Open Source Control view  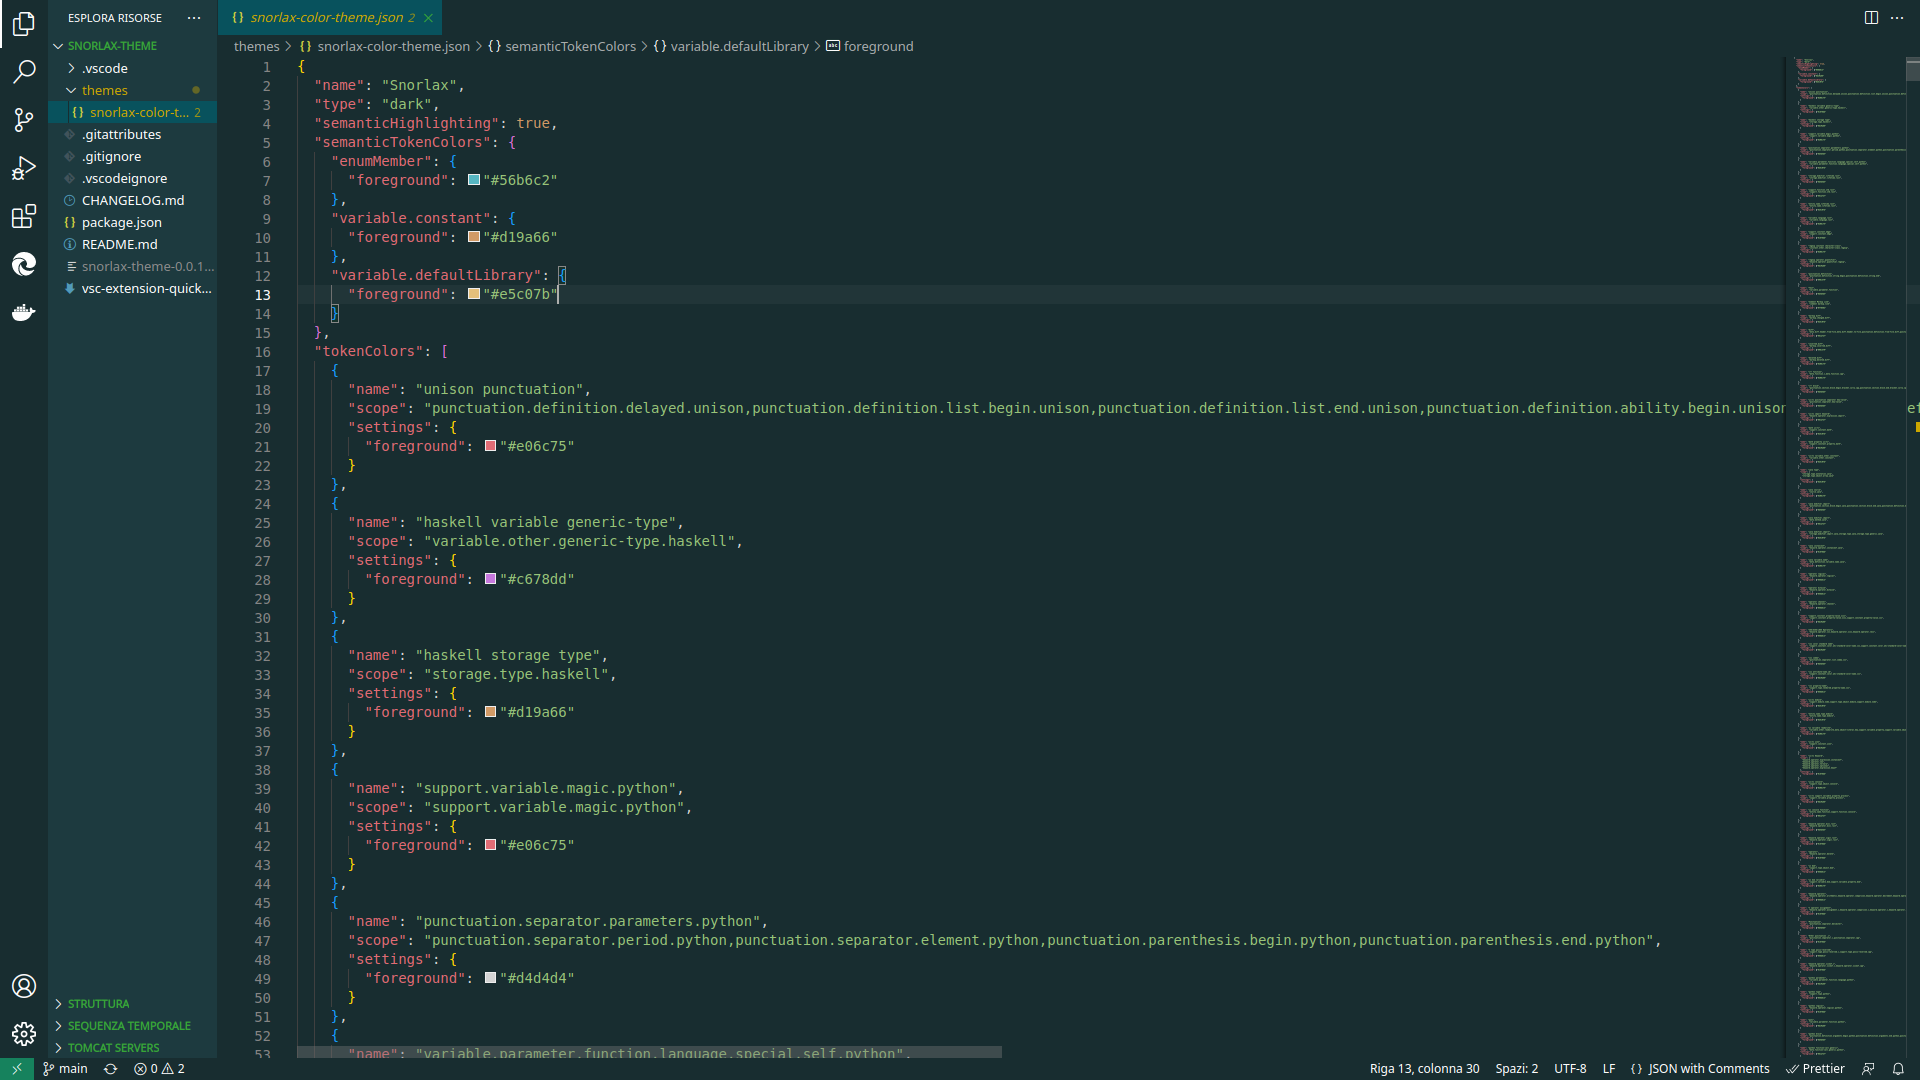click(x=24, y=120)
